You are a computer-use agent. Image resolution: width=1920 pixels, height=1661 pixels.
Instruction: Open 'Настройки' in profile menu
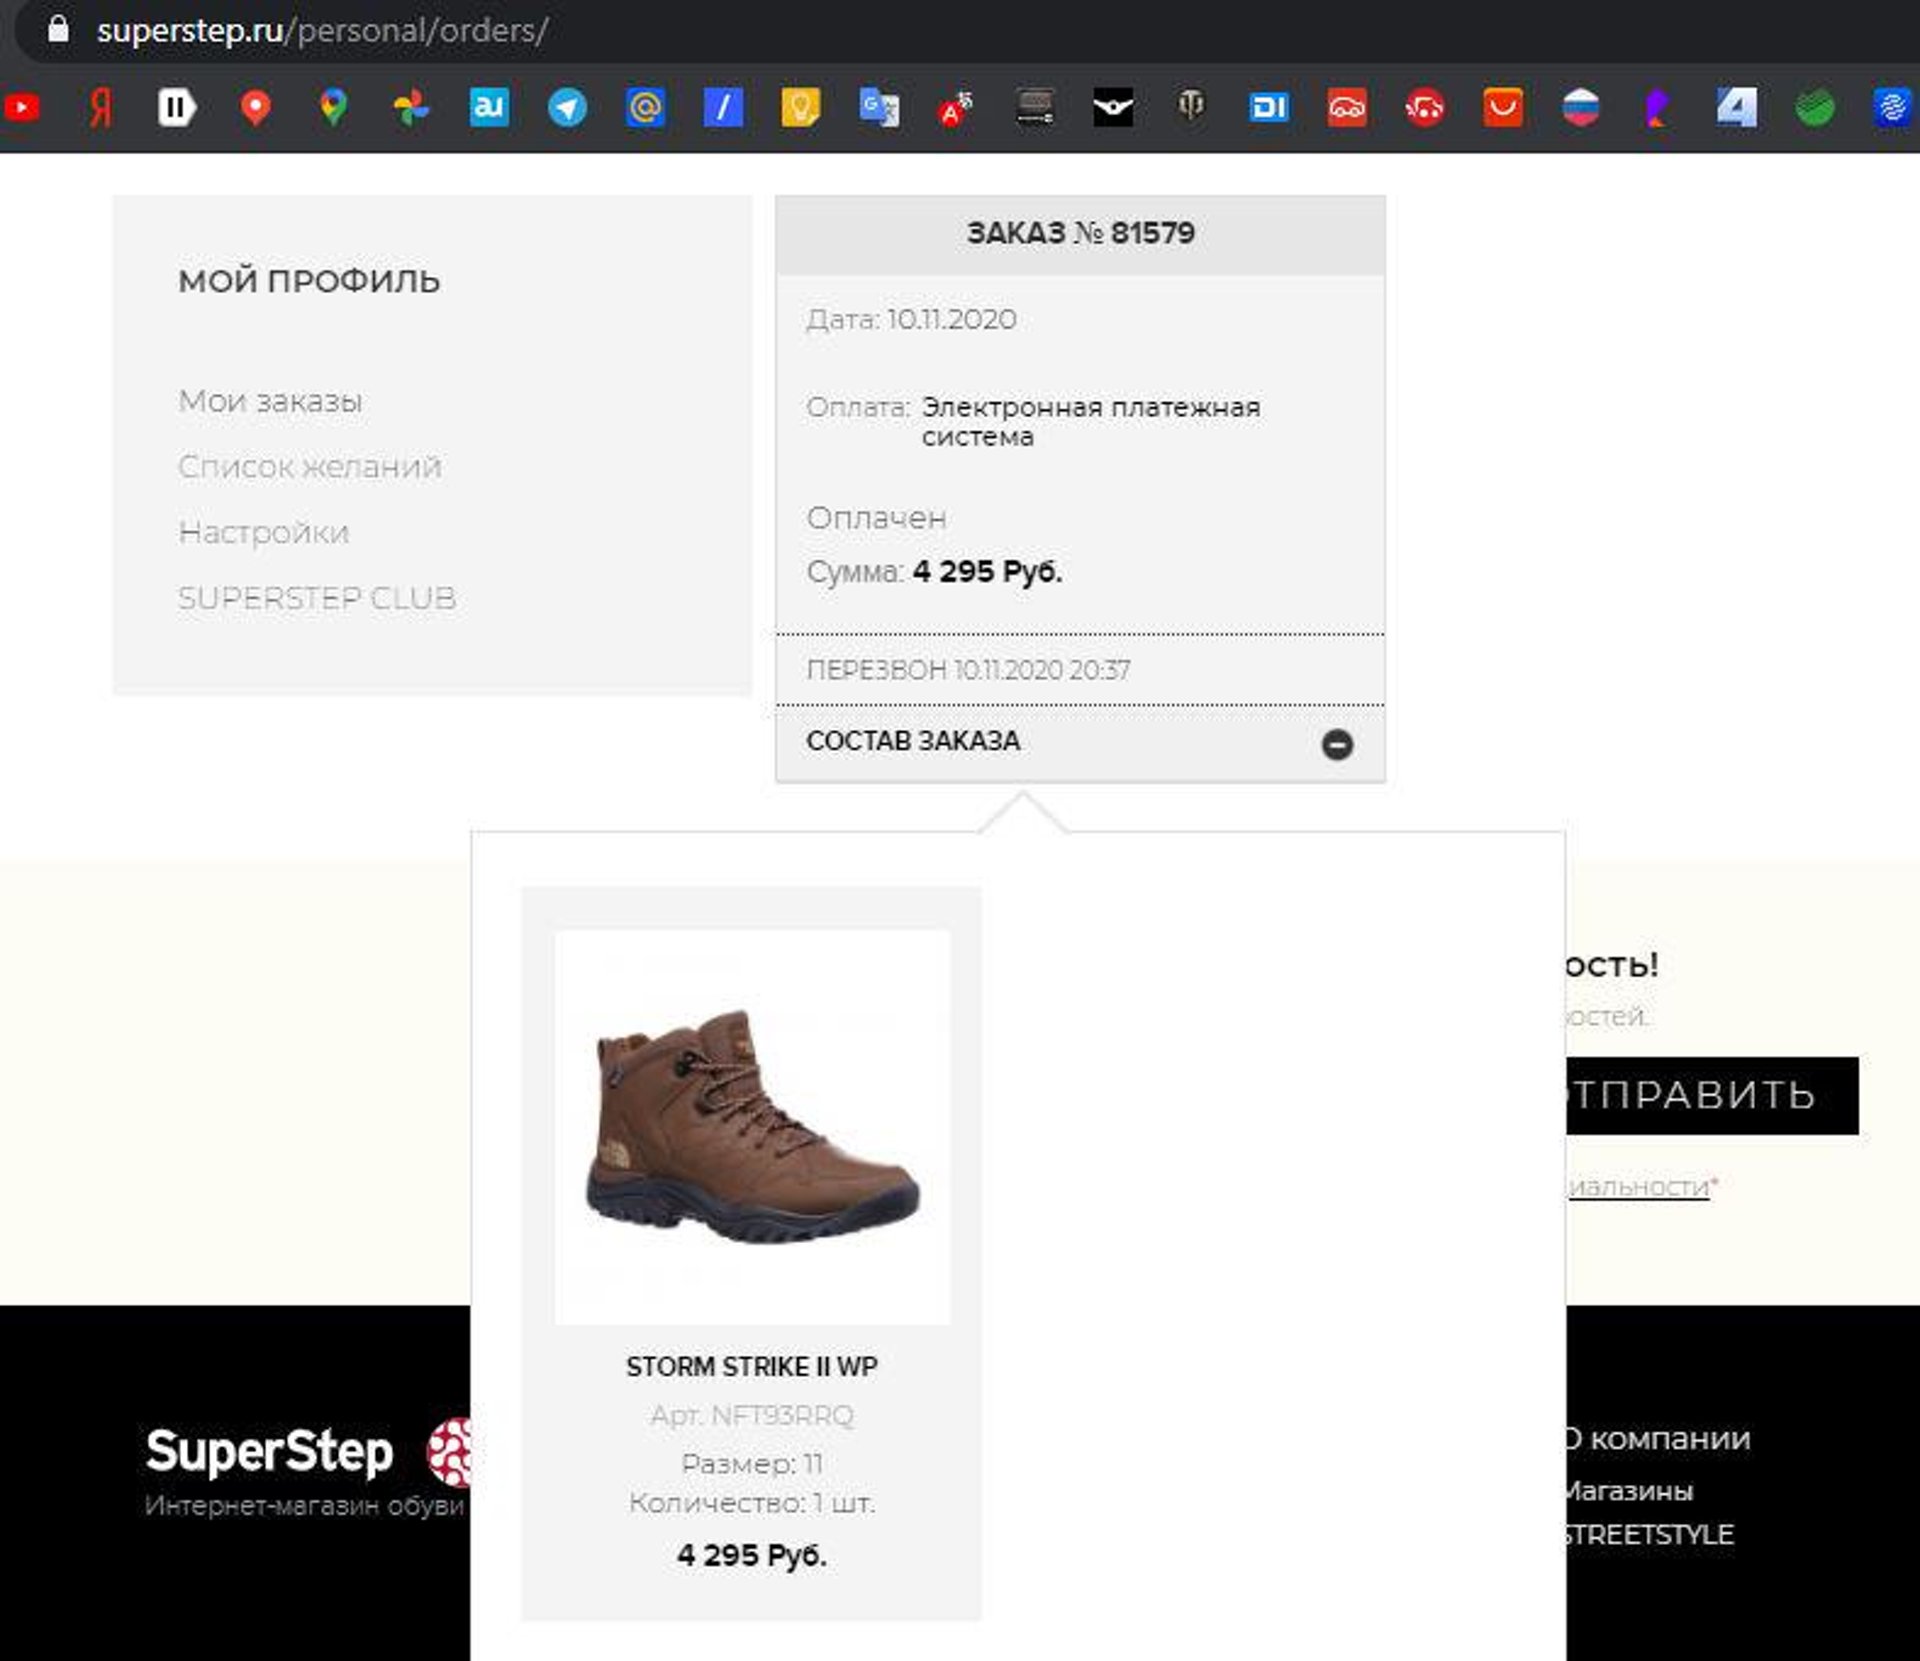click(264, 532)
